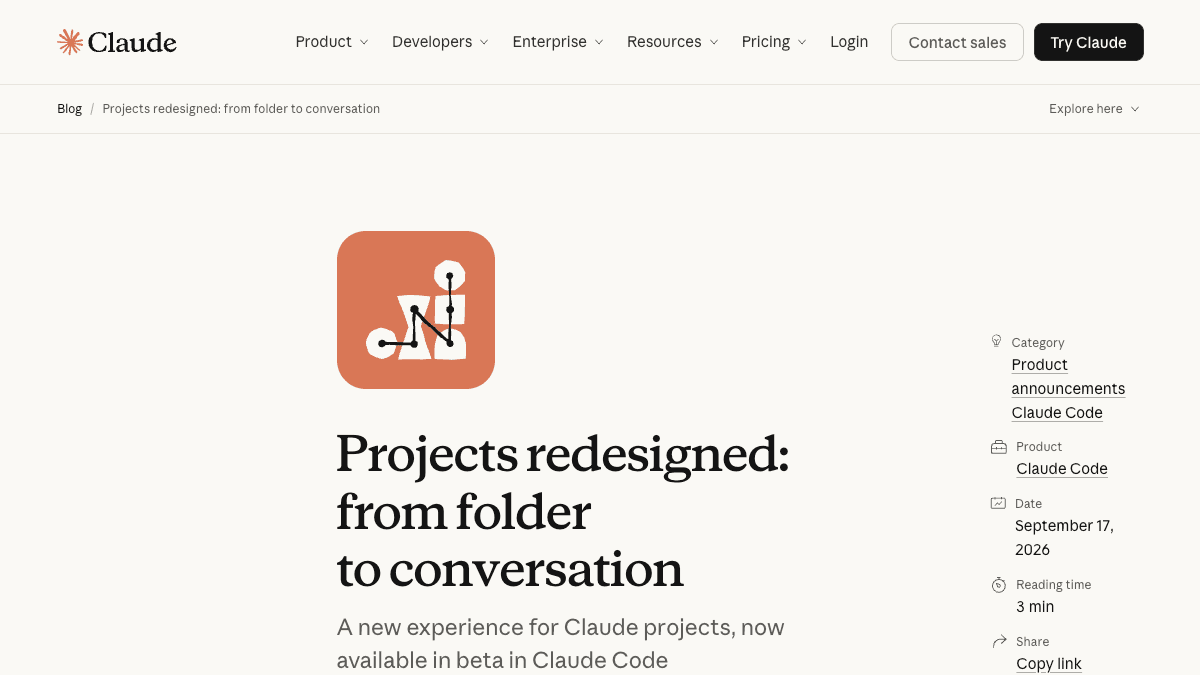Screen dimensions: 1200x675
Task: Click the Reading time stopwatch icon
Action: (x=998, y=585)
